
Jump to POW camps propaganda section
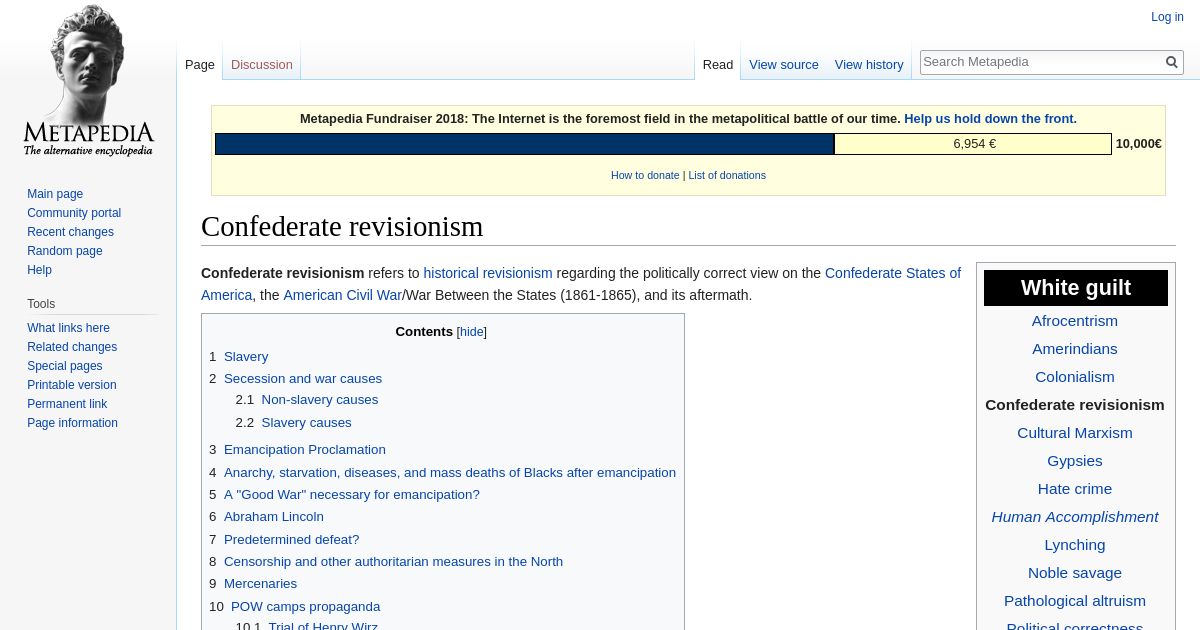(305, 607)
